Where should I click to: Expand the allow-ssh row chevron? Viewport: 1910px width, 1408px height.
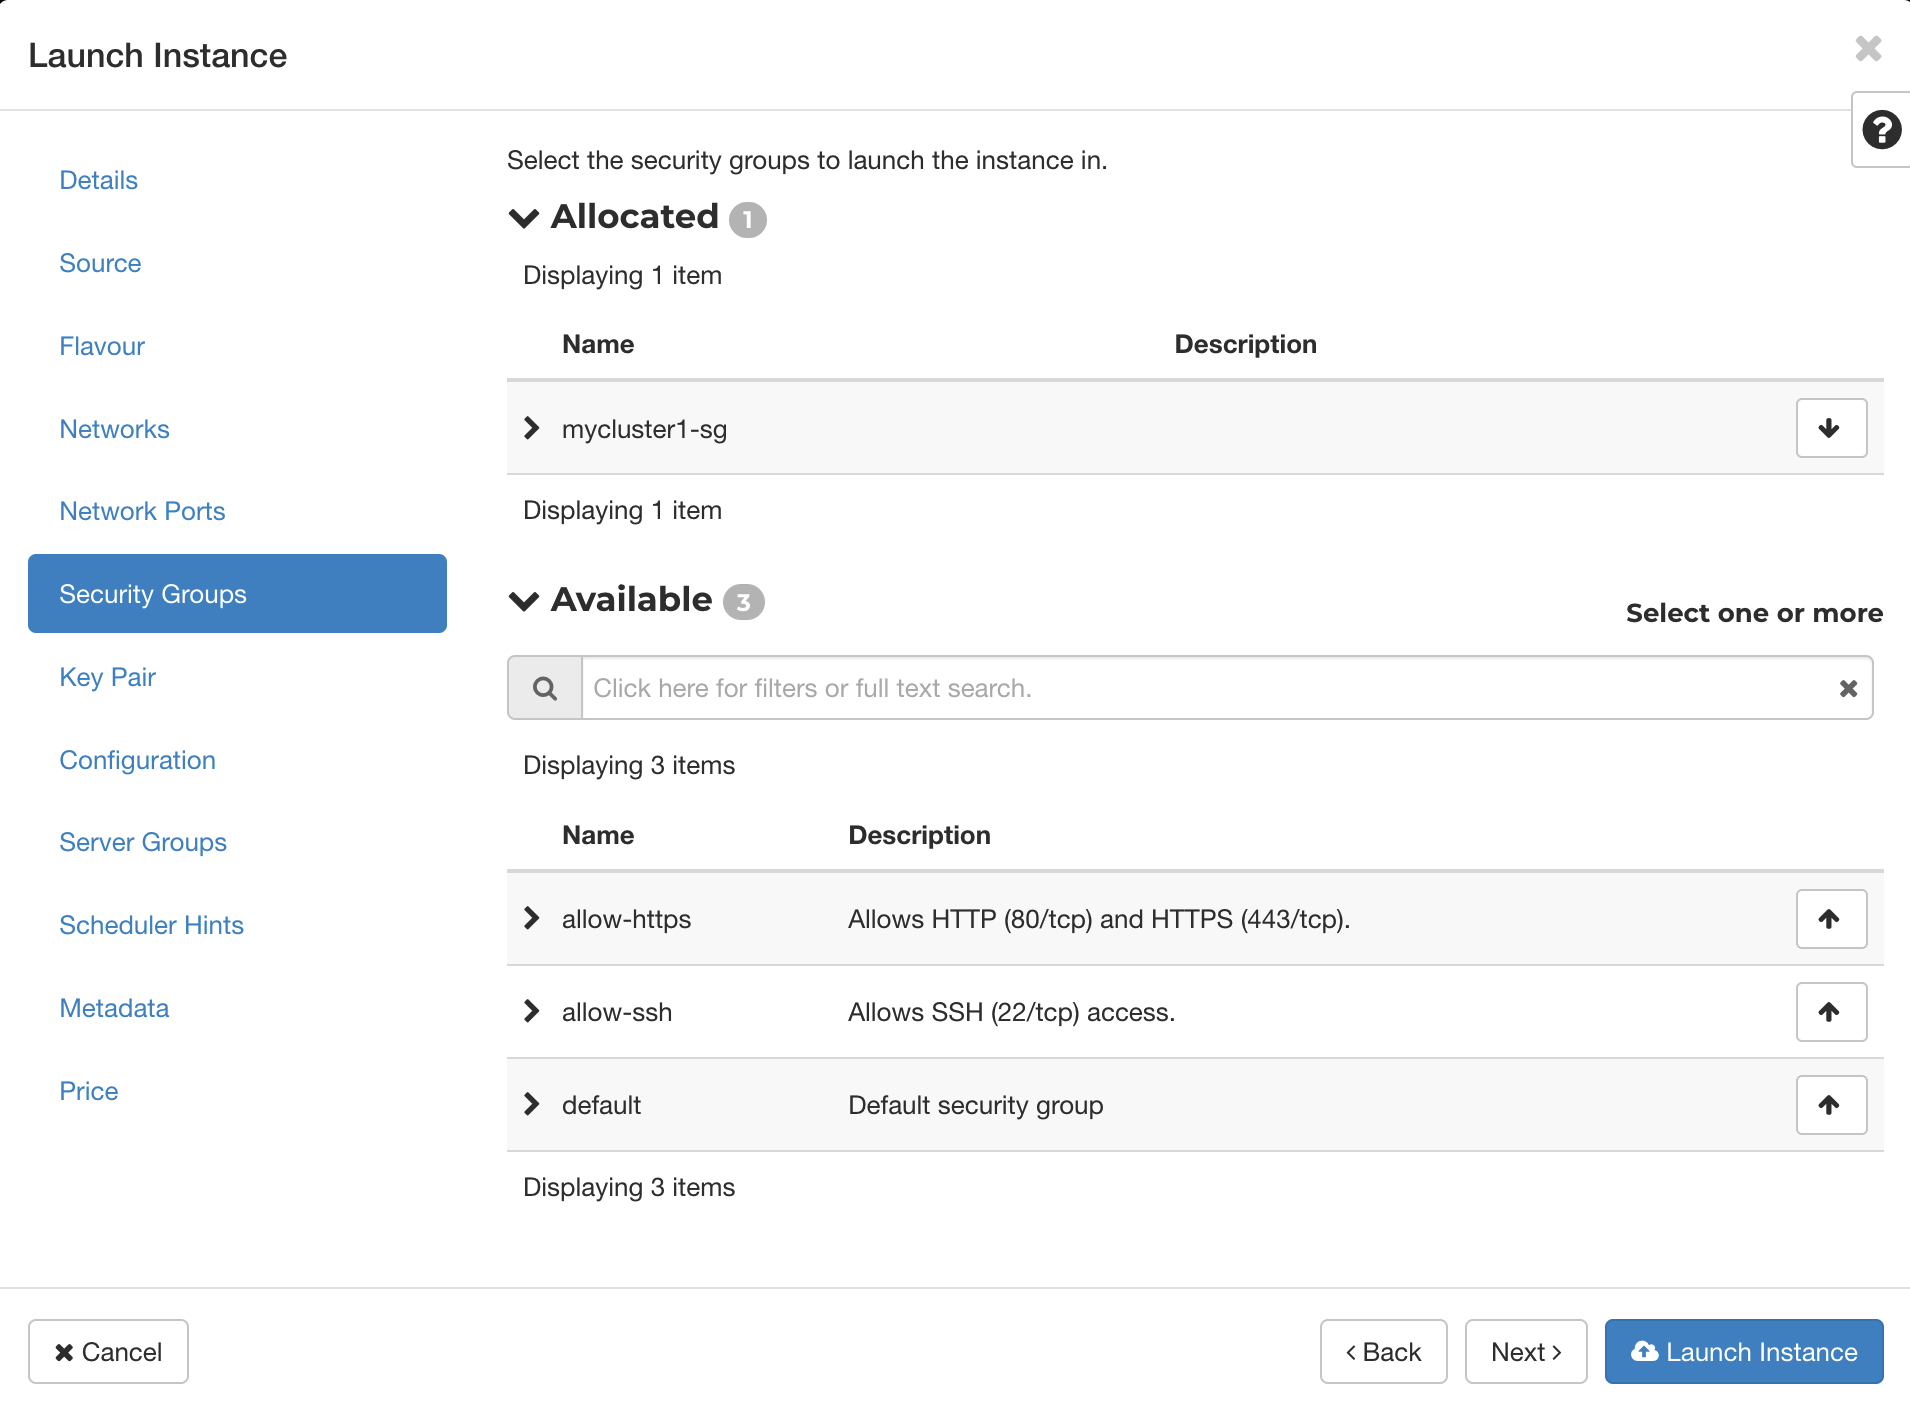[531, 1011]
